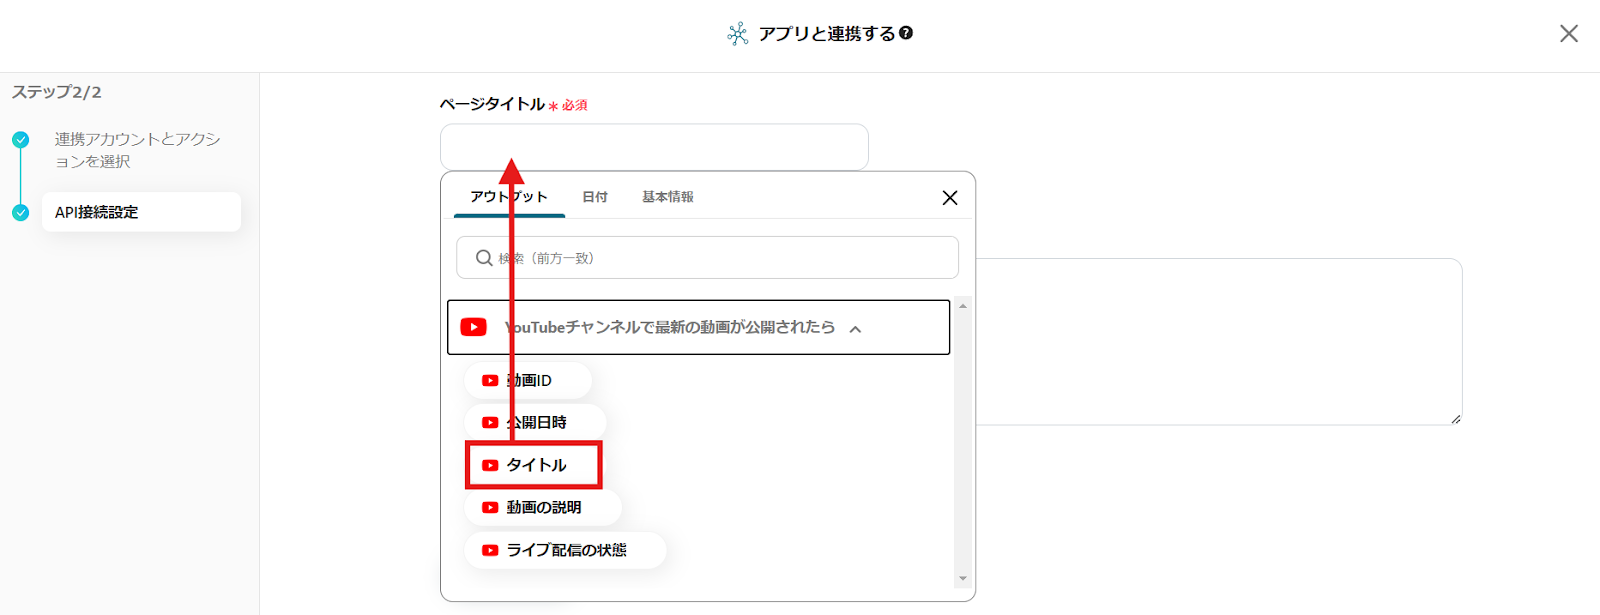Viewport: 1600px width, 615px height.
Task: Click the API接続設定 step check circle
Action: point(20,212)
